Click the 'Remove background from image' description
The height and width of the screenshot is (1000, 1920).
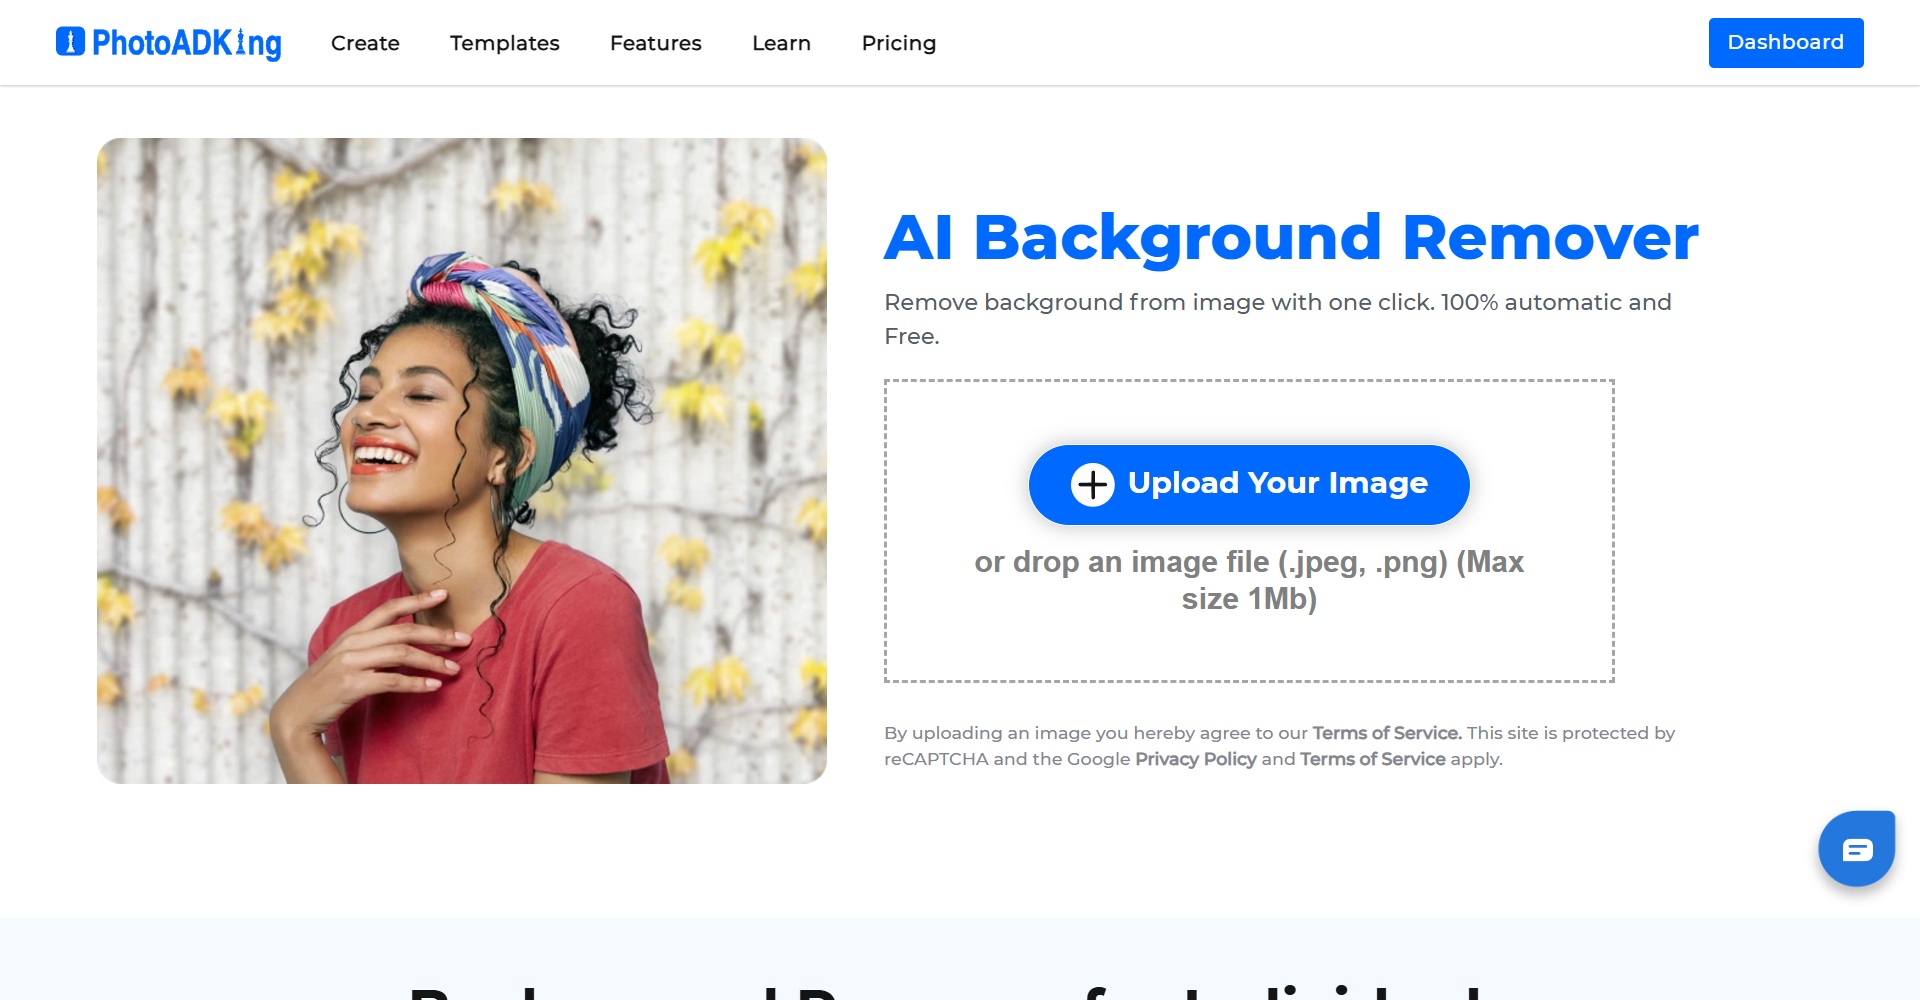tap(1278, 319)
